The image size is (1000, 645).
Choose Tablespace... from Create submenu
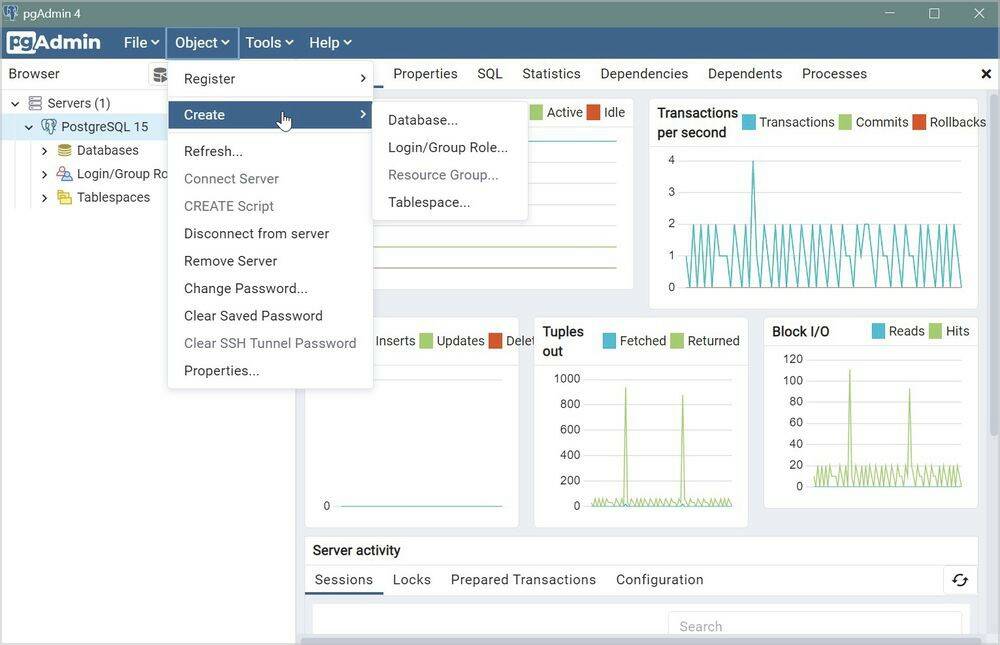429,202
